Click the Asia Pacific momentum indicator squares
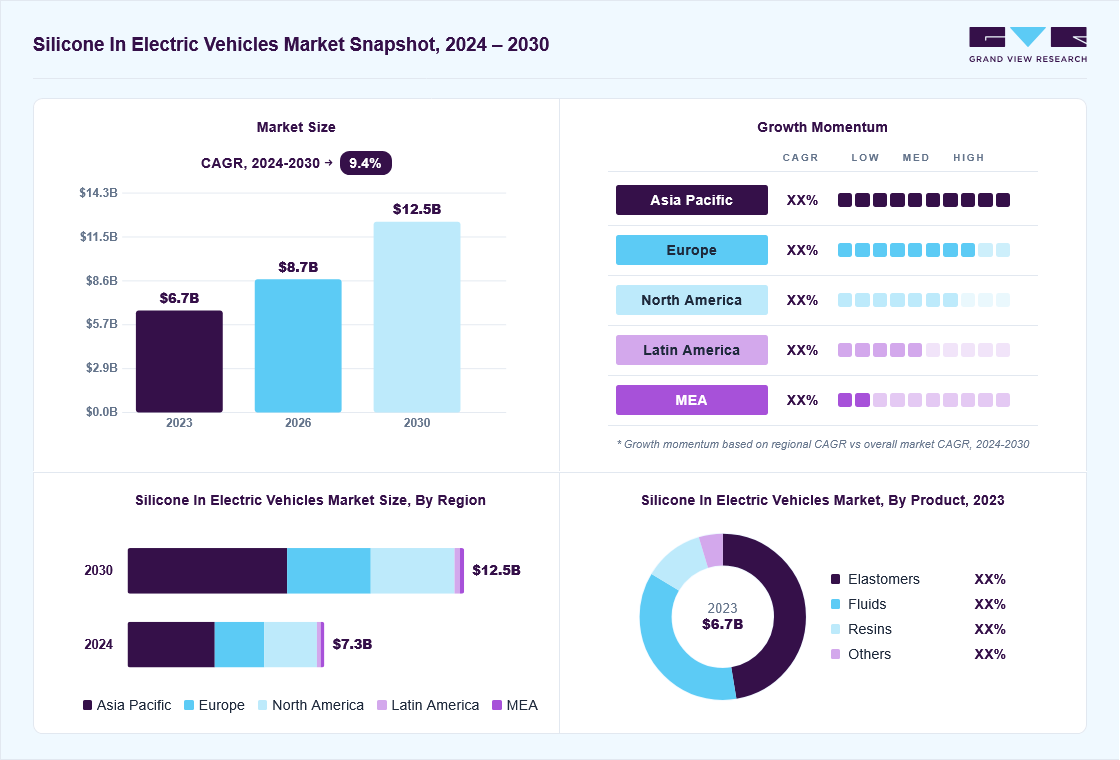 pyautogui.click(x=924, y=200)
